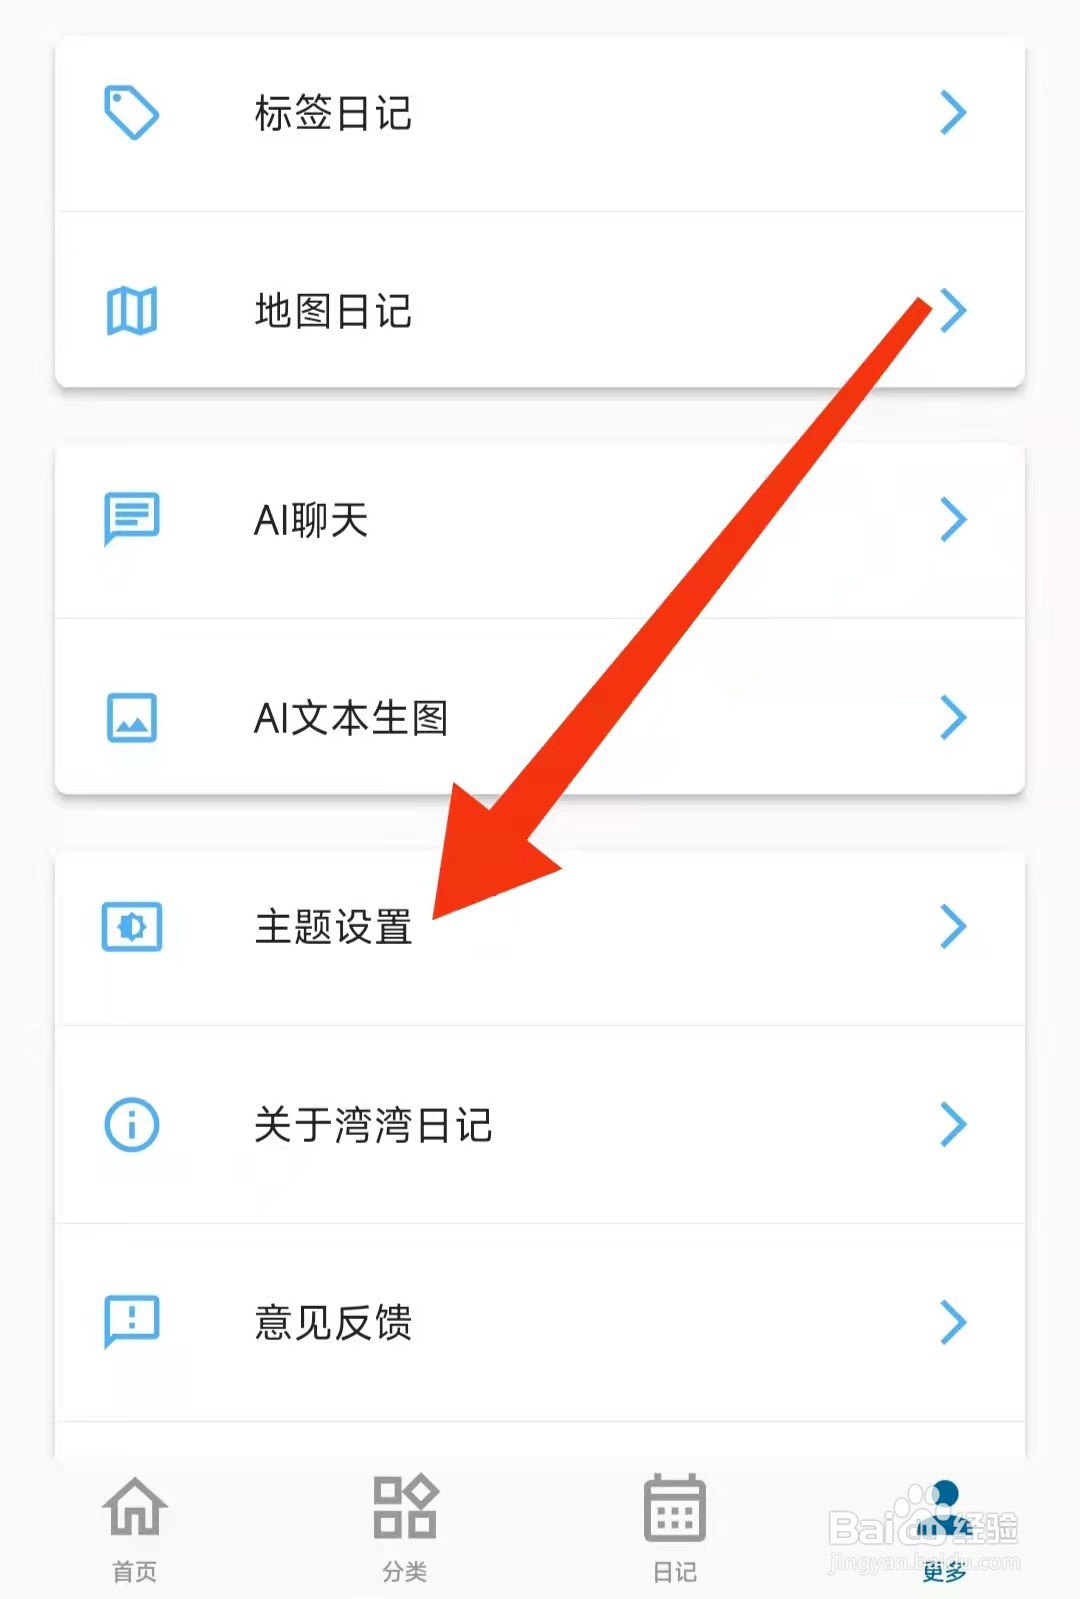Expand the AI聊天 row chevron
1080x1599 pixels.
[953, 519]
